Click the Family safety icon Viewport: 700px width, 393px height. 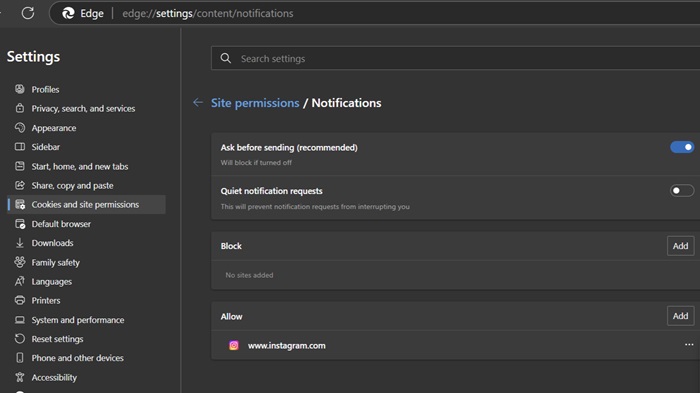pyautogui.click(x=20, y=262)
